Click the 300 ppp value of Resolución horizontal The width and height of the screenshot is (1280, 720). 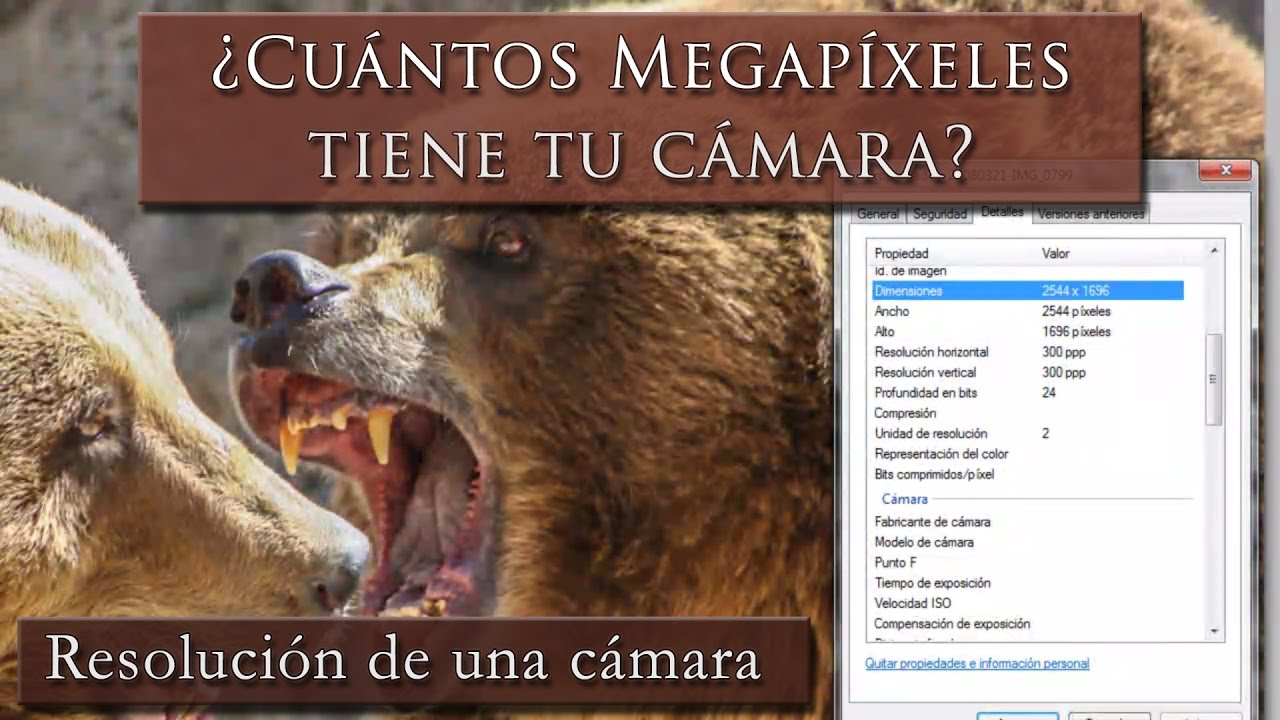[x=1063, y=352]
